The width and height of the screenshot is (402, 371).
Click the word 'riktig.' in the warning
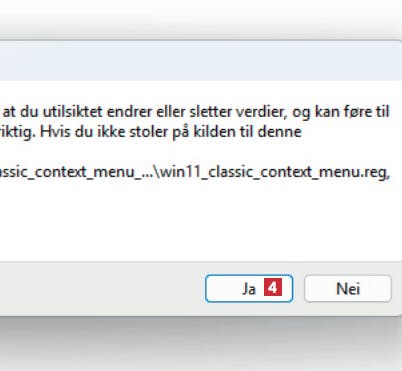click(x=18, y=133)
